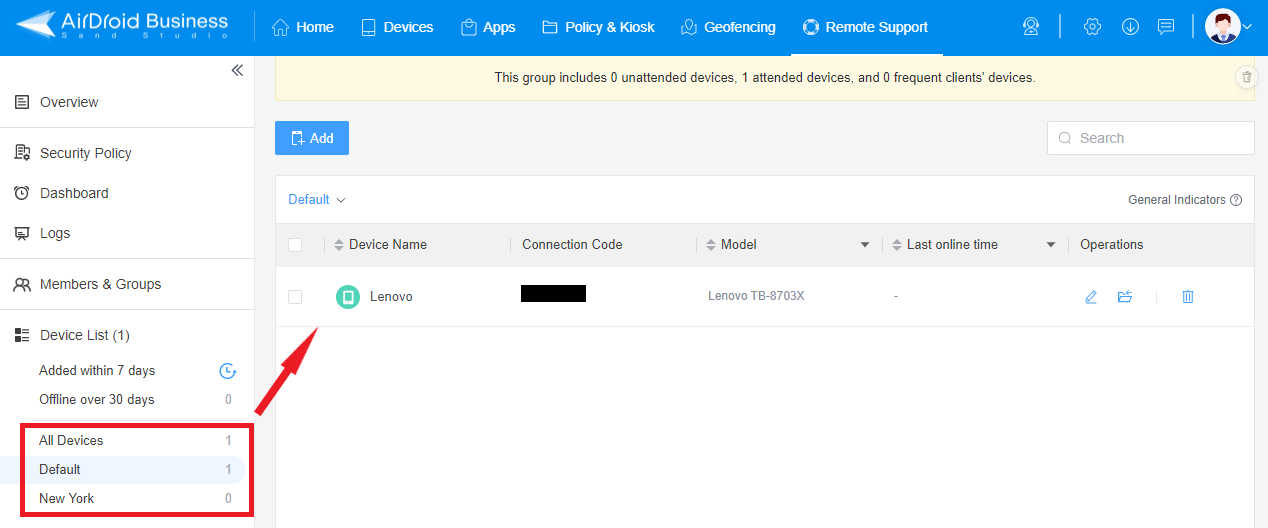Click the Lenovo device tablet icon

(x=348, y=296)
